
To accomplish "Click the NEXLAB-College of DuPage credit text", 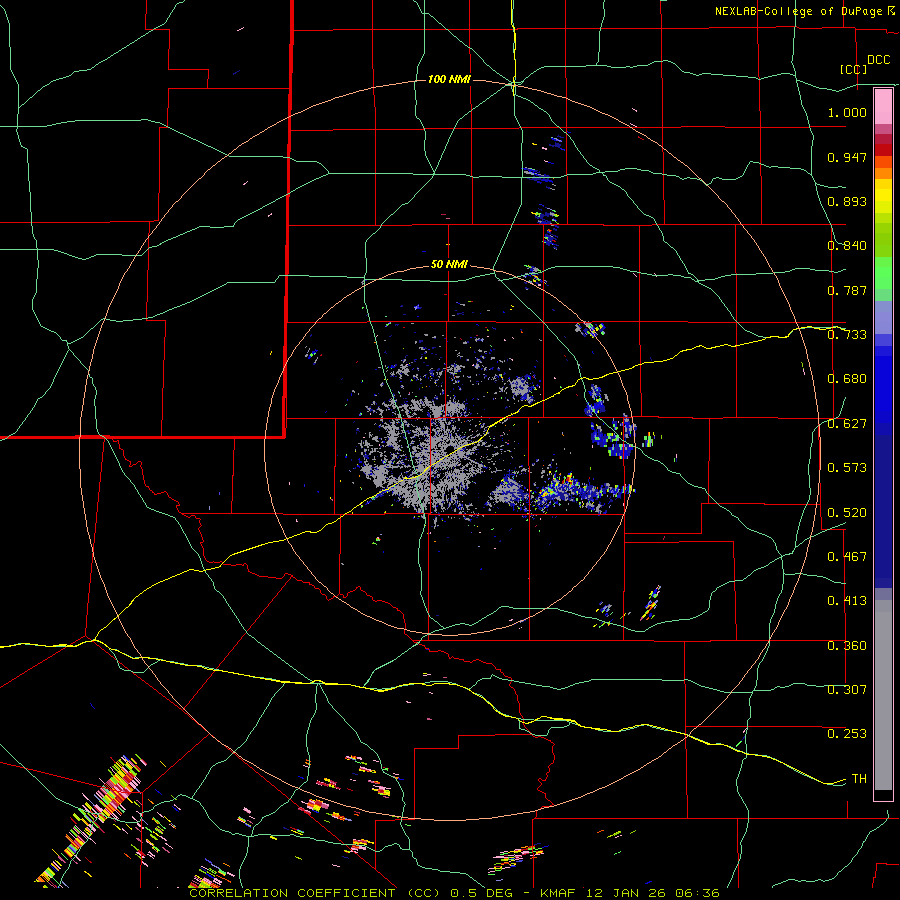I will click(x=804, y=11).
